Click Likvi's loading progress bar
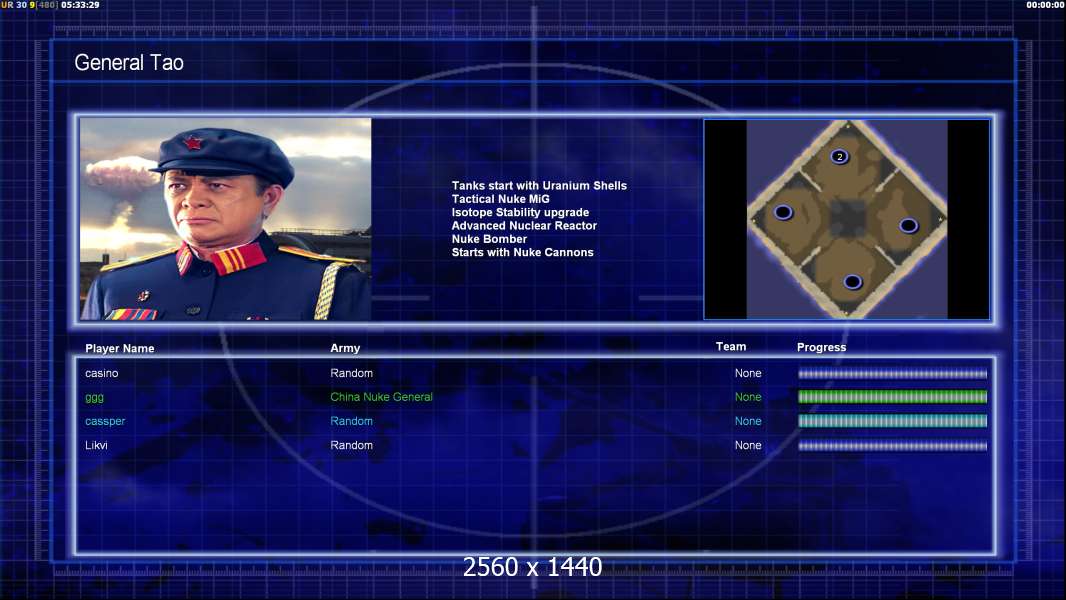This screenshot has height=600, width=1066. 892,446
